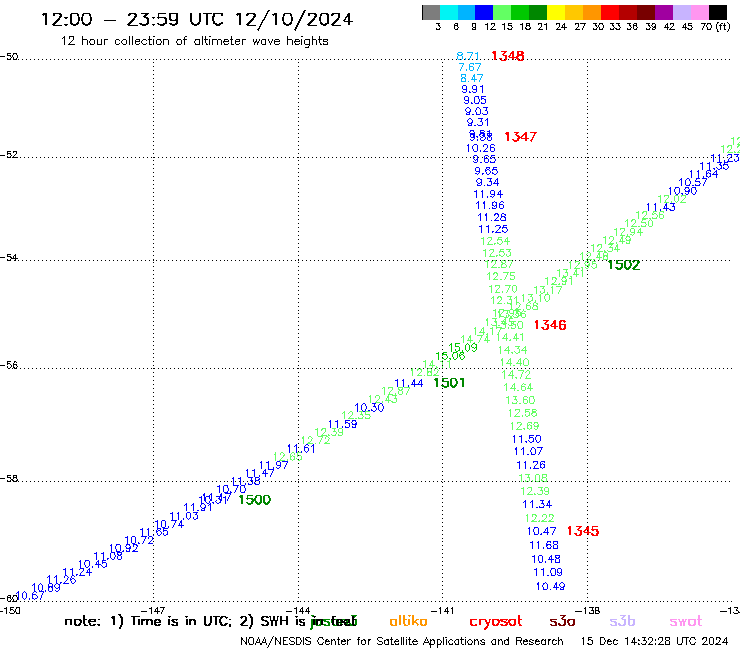
Task: Select the blue reading 11.50
Action: (526, 439)
